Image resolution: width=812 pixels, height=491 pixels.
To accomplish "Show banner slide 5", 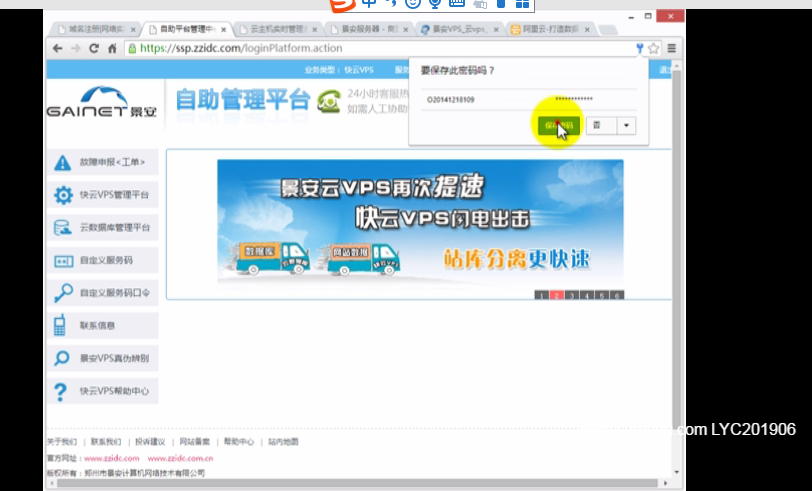I will coord(602,295).
